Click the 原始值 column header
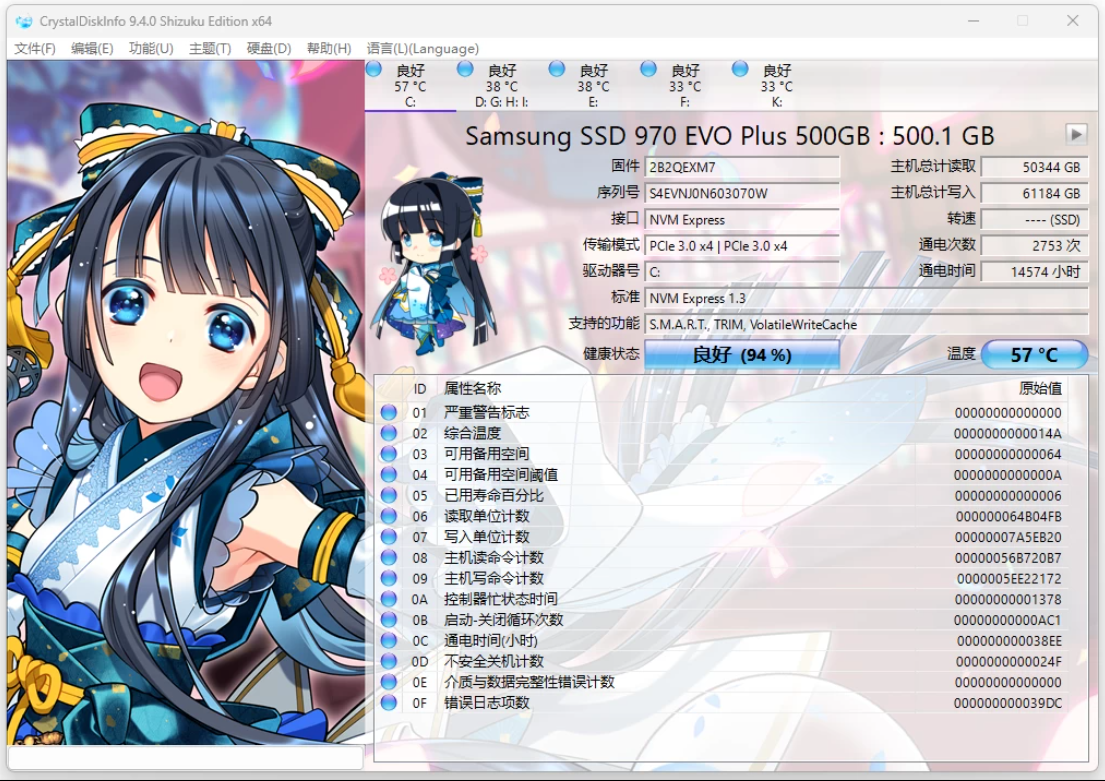1105x781 pixels. pos(1040,388)
